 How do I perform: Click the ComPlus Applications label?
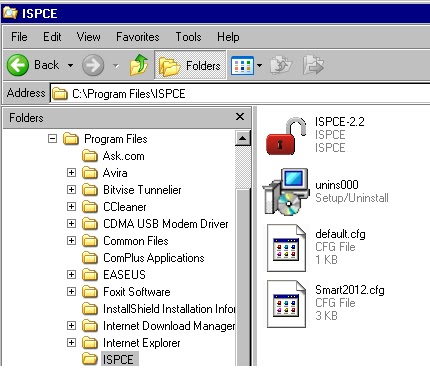pyautogui.click(x=154, y=258)
